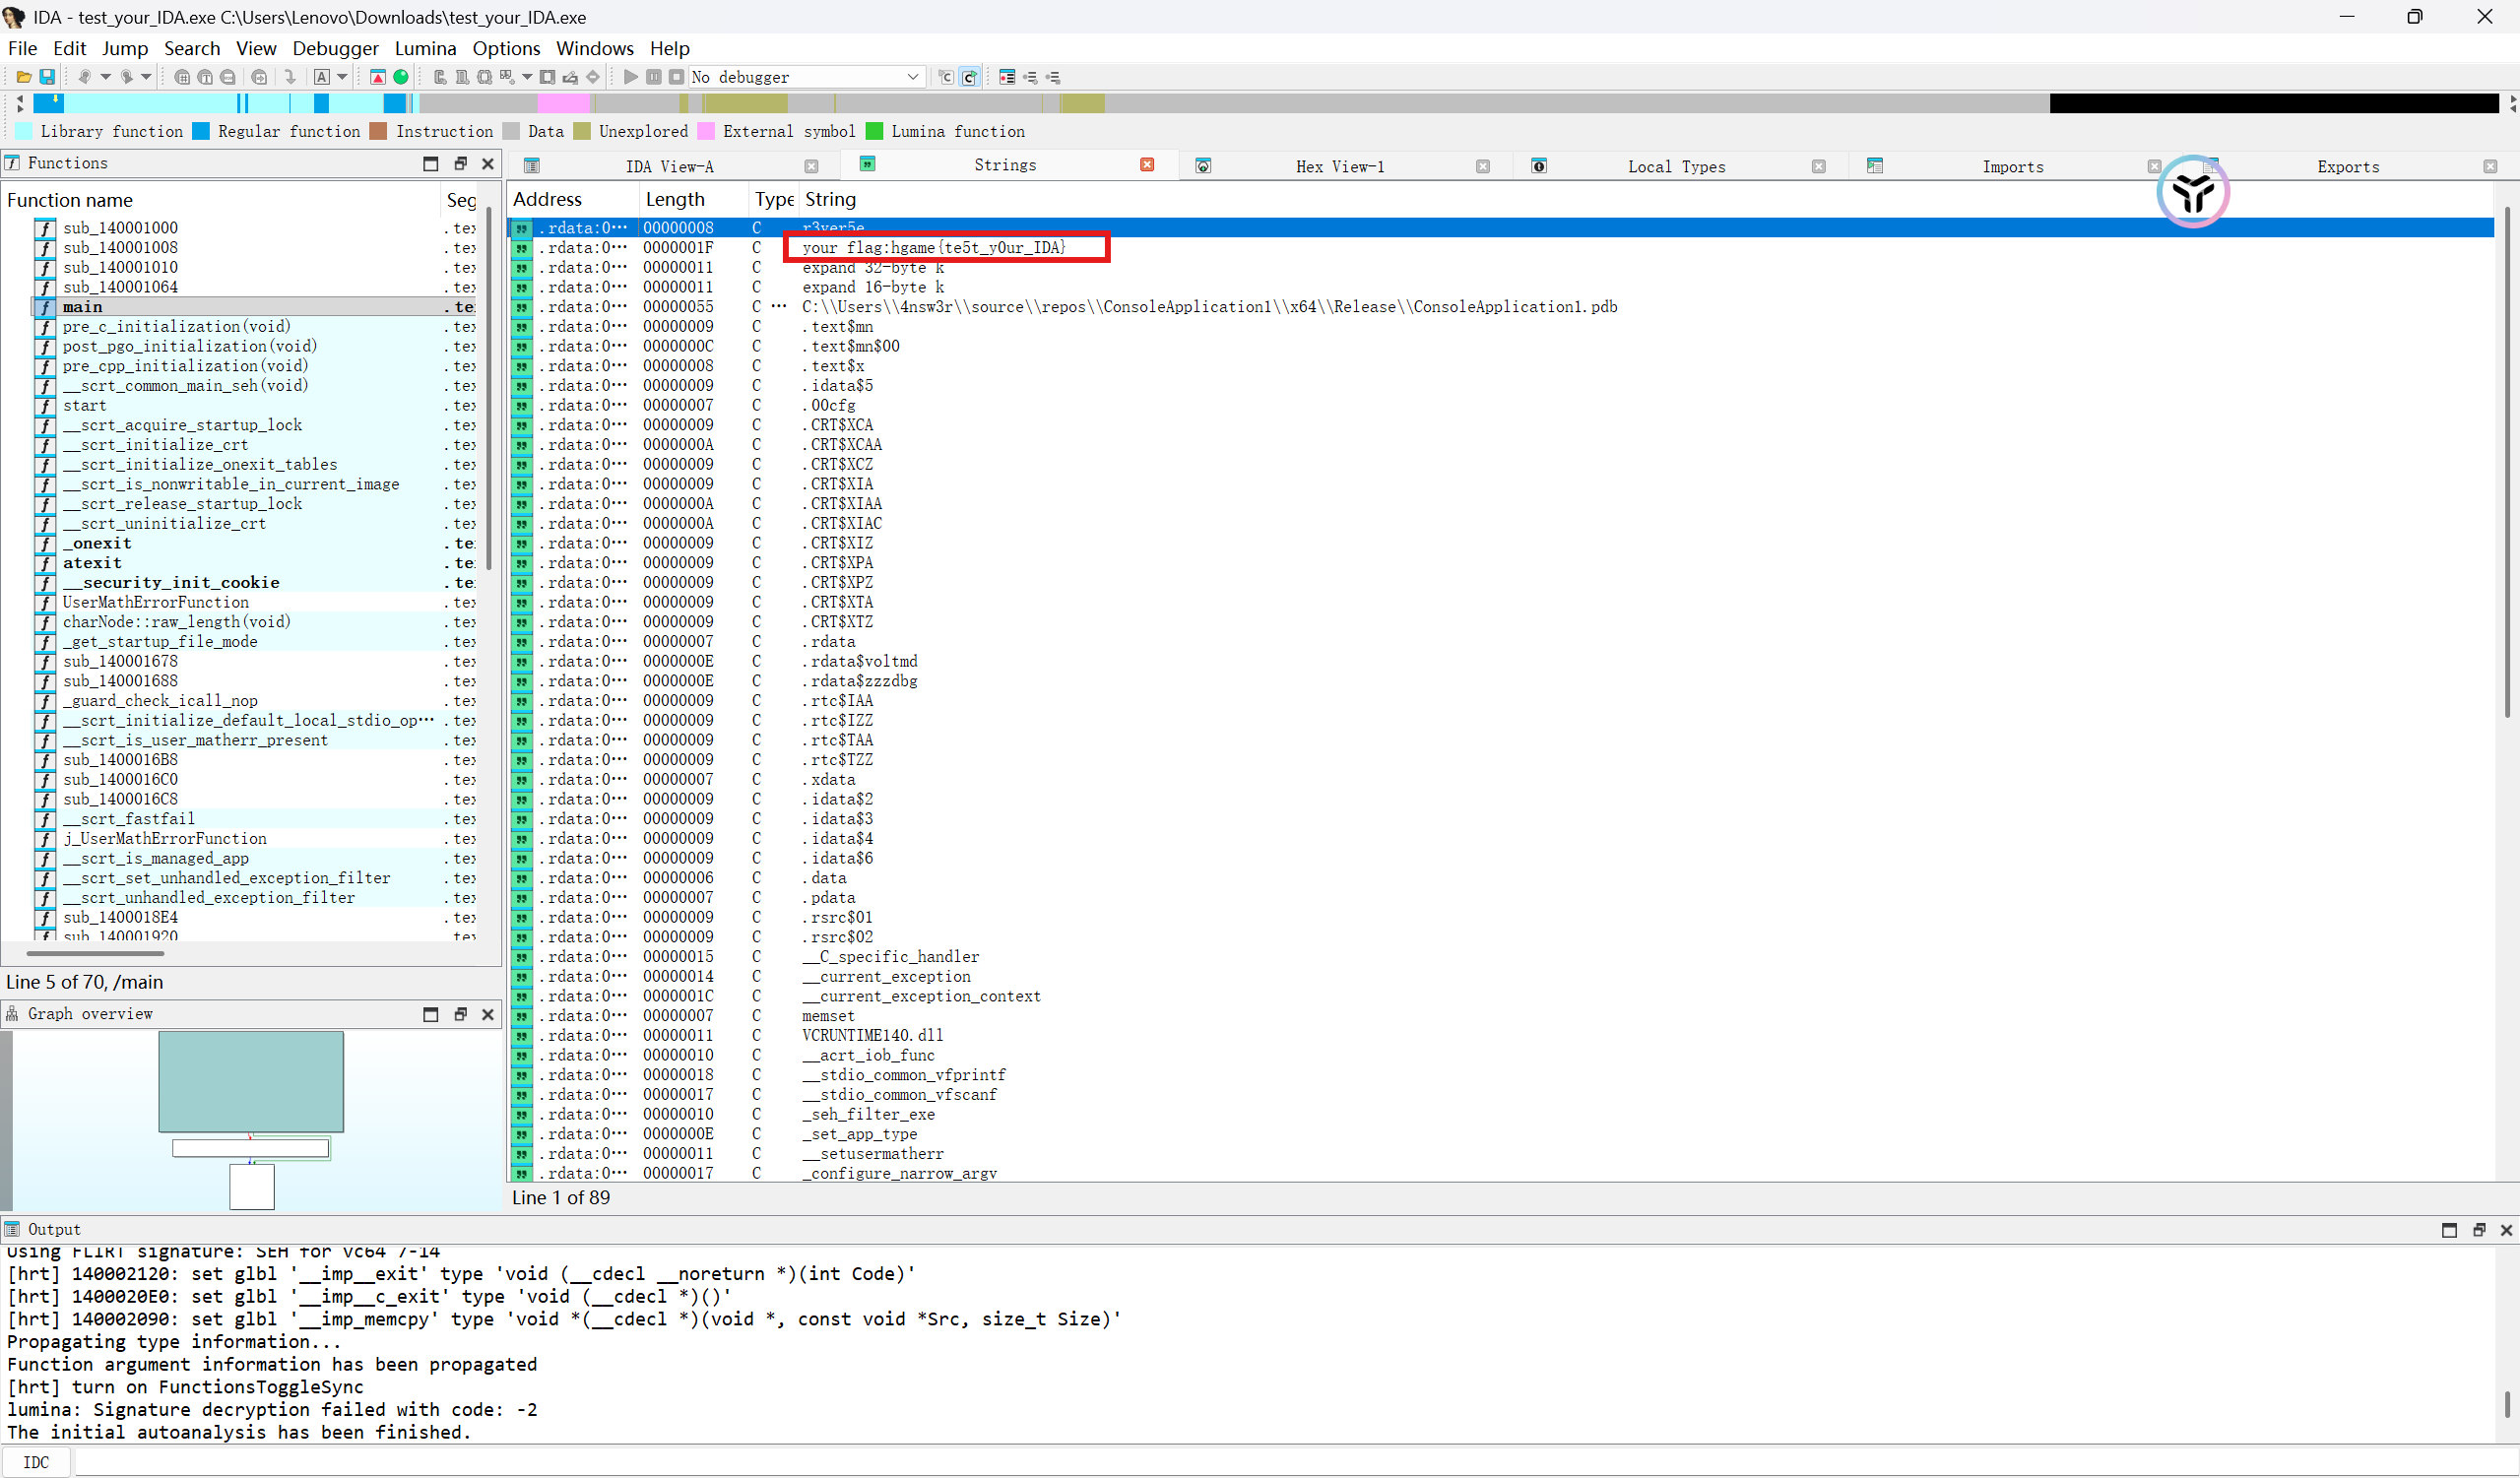Image resolution: width=2520 pixels, height=1478 pixels.
Task: Click the Open file folder icon
Action: (23, 77)
